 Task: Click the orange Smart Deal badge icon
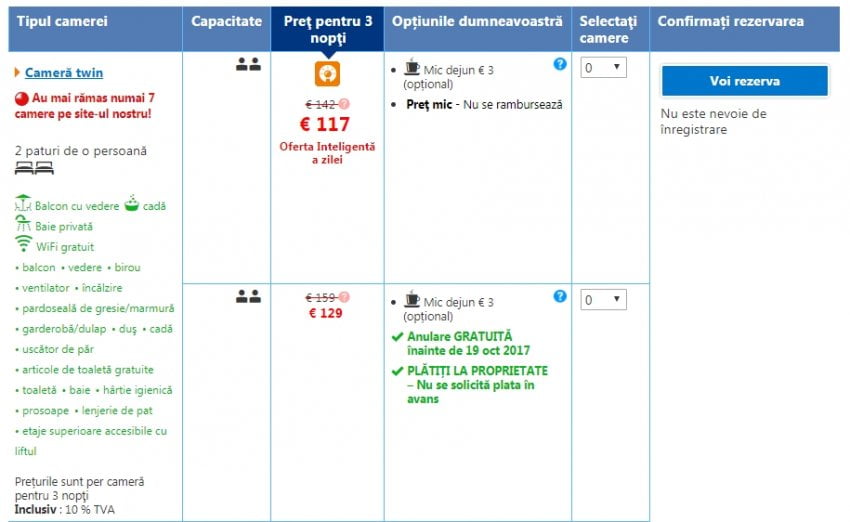pyautogui.click(x=327, y=74)
